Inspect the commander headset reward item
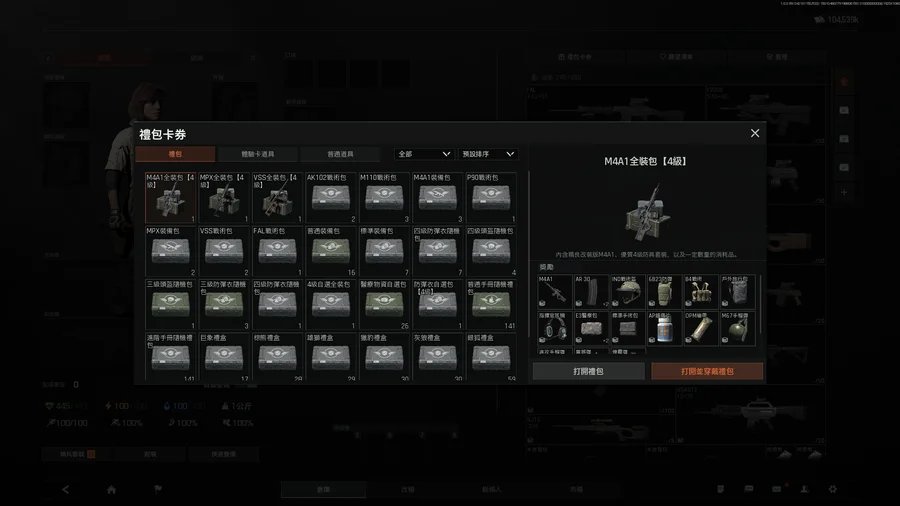Image resolution: width=900 pixels, height=506 pixels. 554,328
